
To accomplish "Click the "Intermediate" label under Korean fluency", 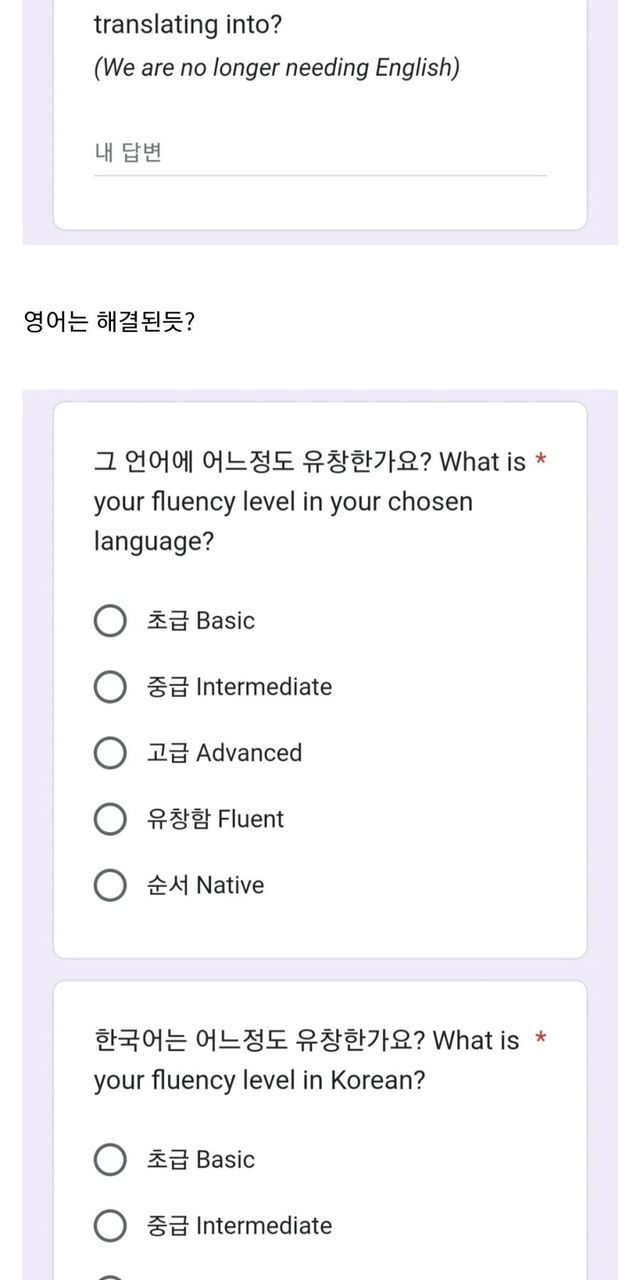I will point(264,1226).
